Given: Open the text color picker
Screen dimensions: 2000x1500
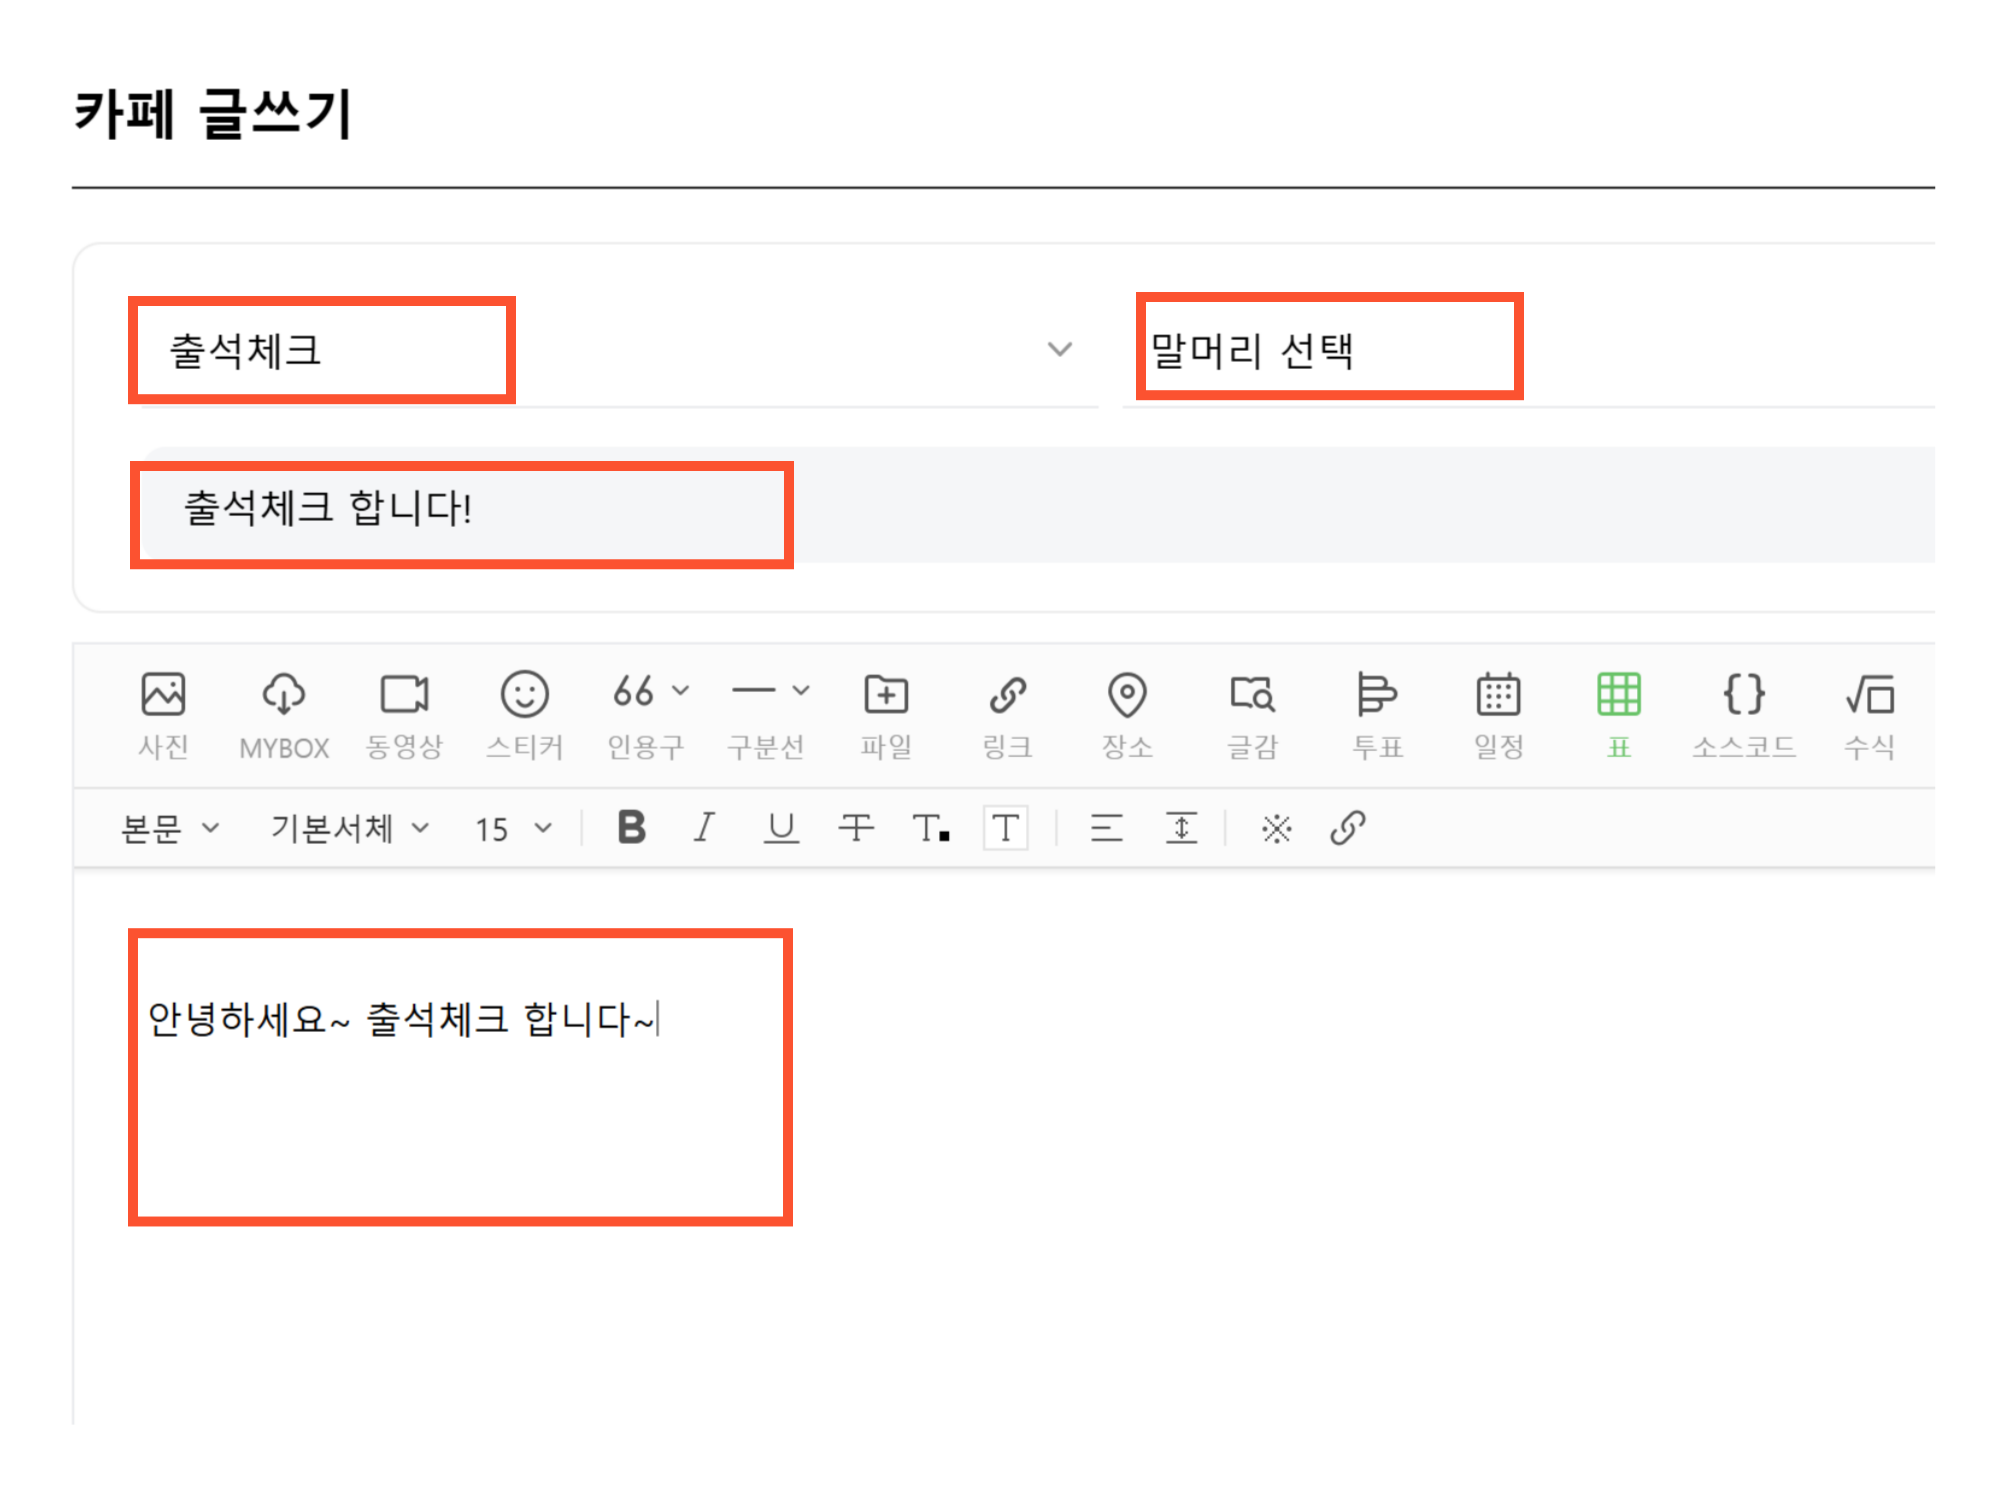Looking at the screenshot, I should click(x=931, y=828).
